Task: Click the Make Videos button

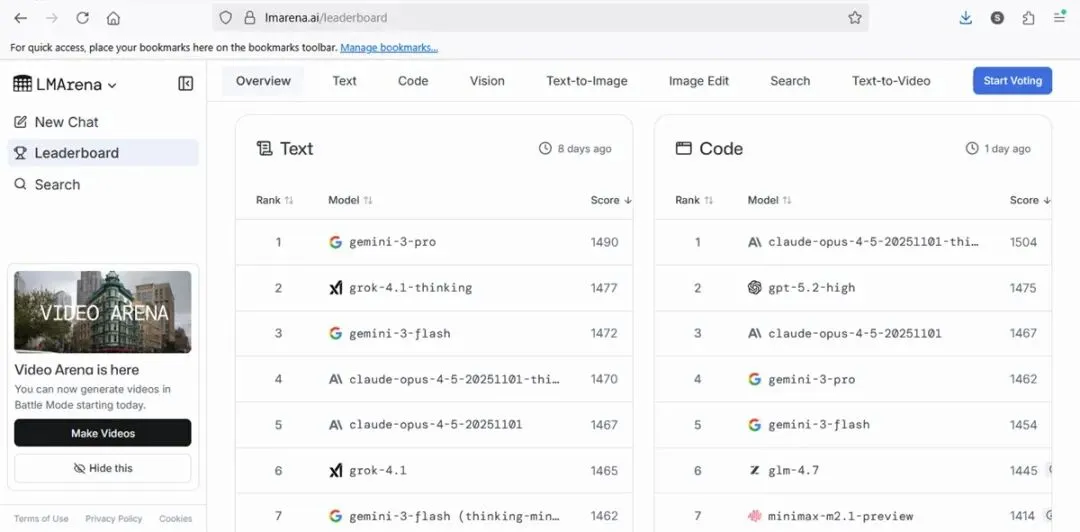Action: click(x=103, y=433)
